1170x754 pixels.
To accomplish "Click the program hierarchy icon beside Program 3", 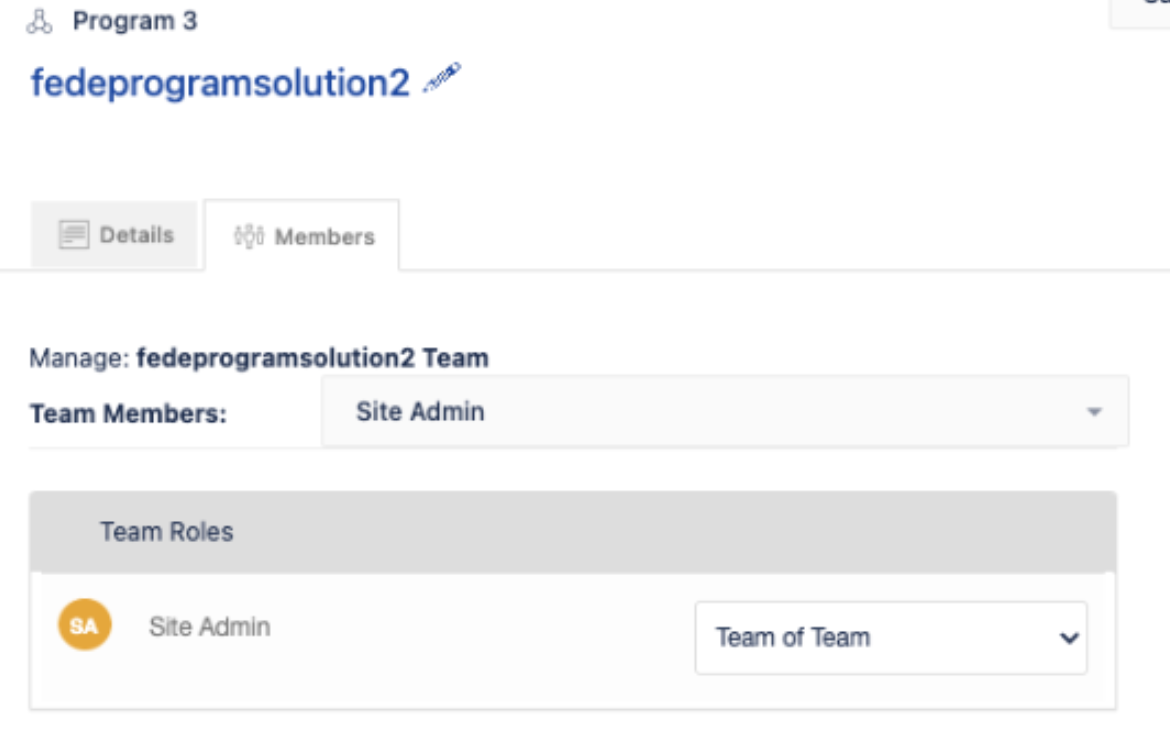I will tap(39, 22).
